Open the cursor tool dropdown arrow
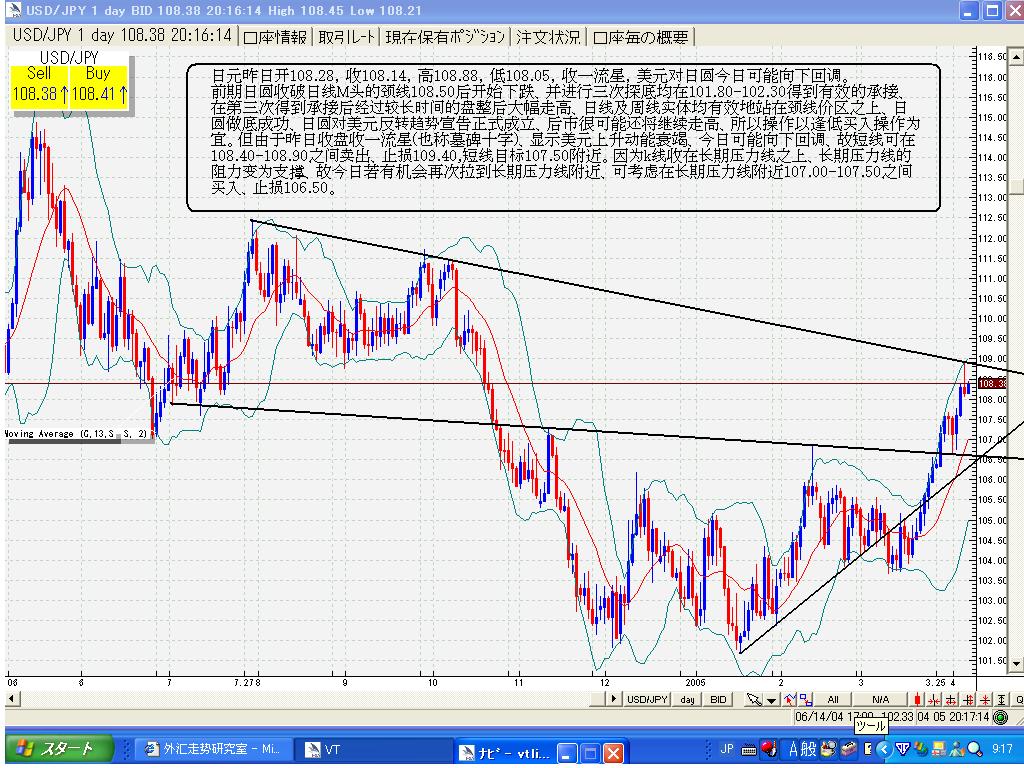This screenshot has width=1024, height=768. (x=771, y=699)
